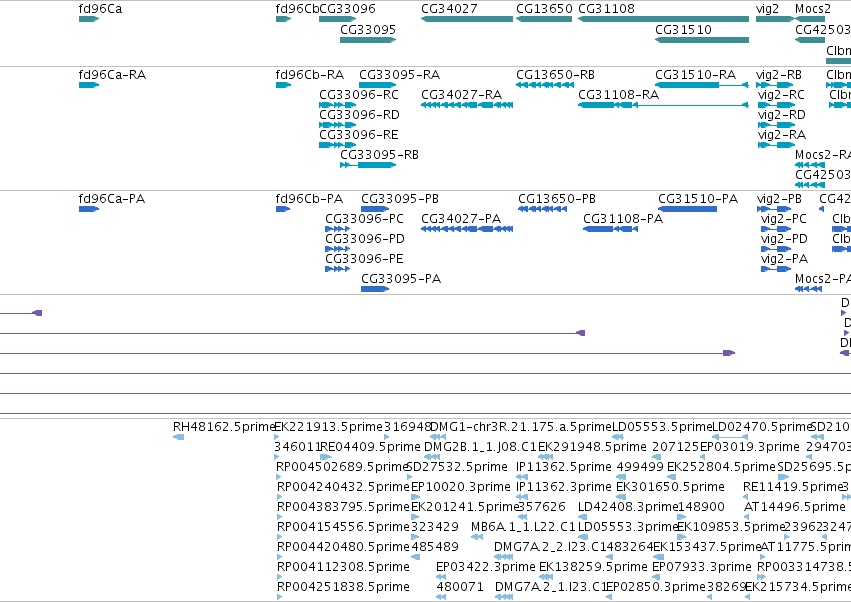
Task: Select protein fd96Ca-PA
Action: 89,209
